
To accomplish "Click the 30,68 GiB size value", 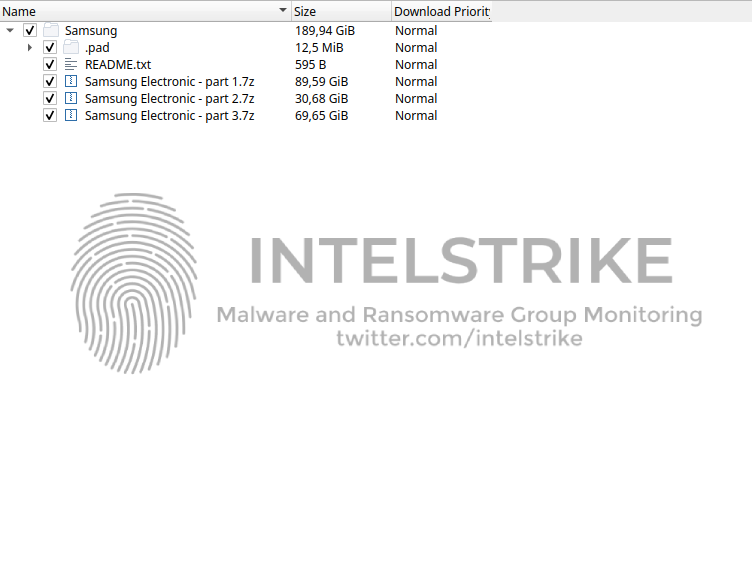I will (322, 98).
